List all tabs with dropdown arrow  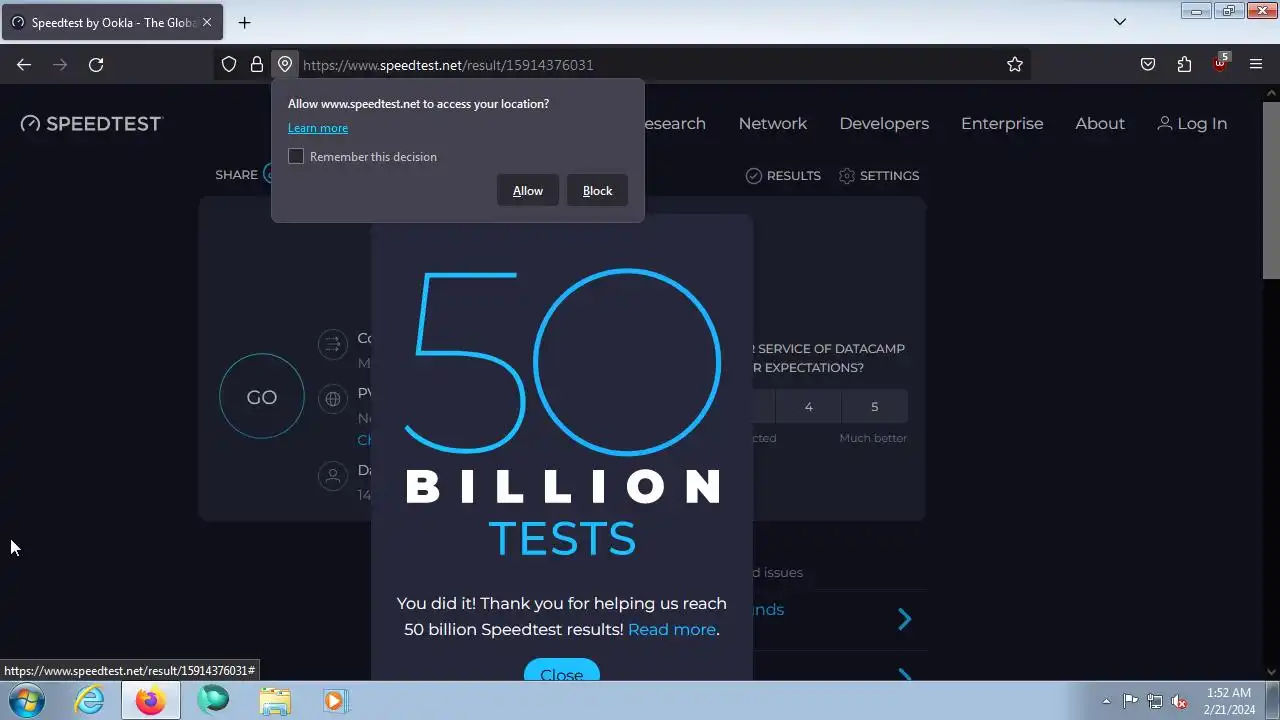(1120, 22)
